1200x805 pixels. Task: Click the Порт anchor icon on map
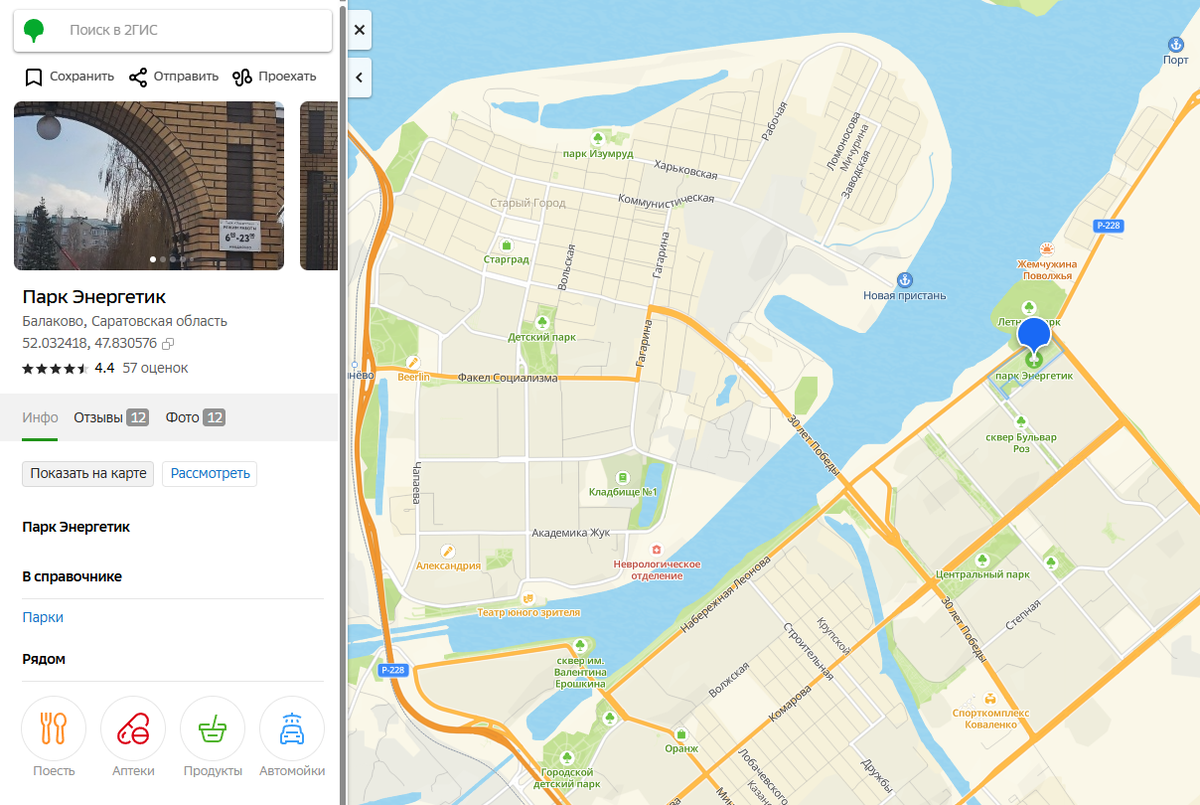1176,44
